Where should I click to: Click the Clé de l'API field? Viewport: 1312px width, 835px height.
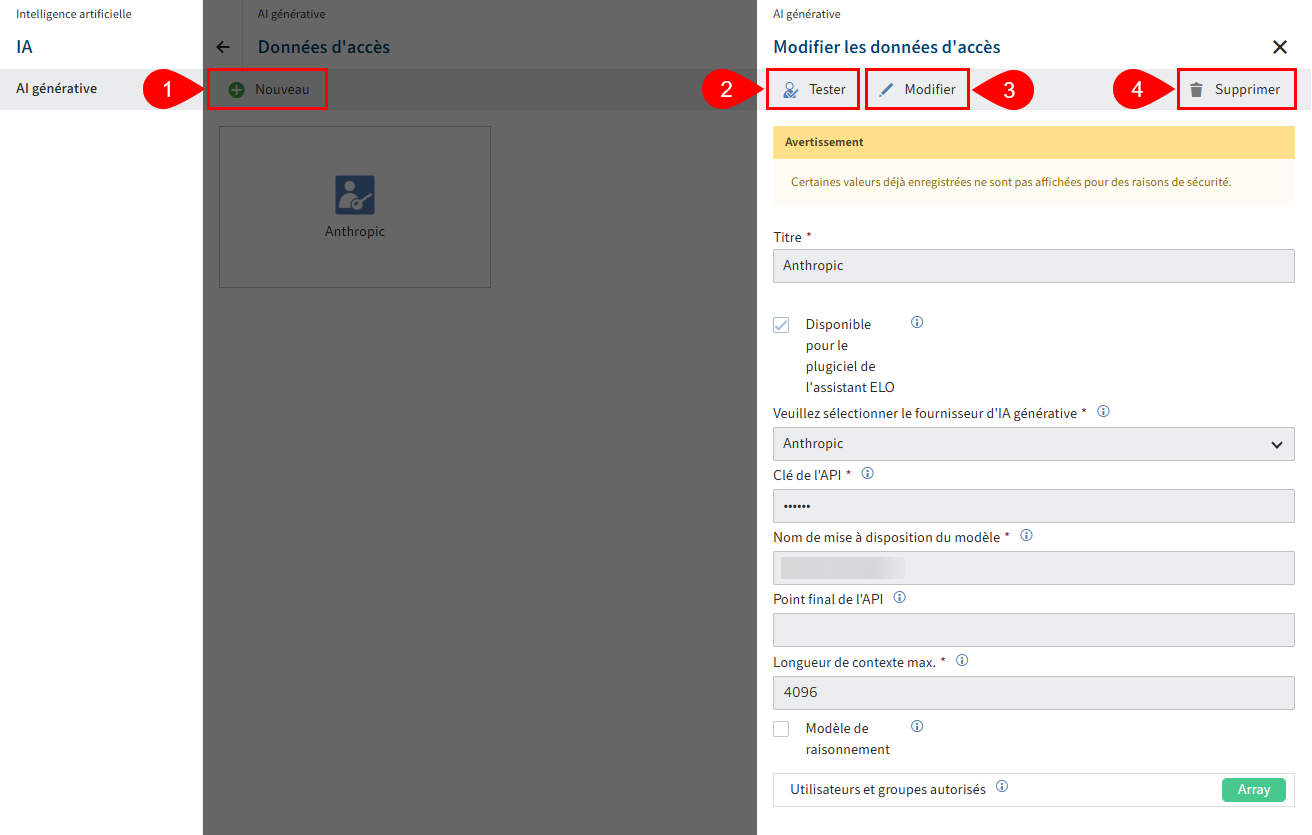[x=1034, y=506]
